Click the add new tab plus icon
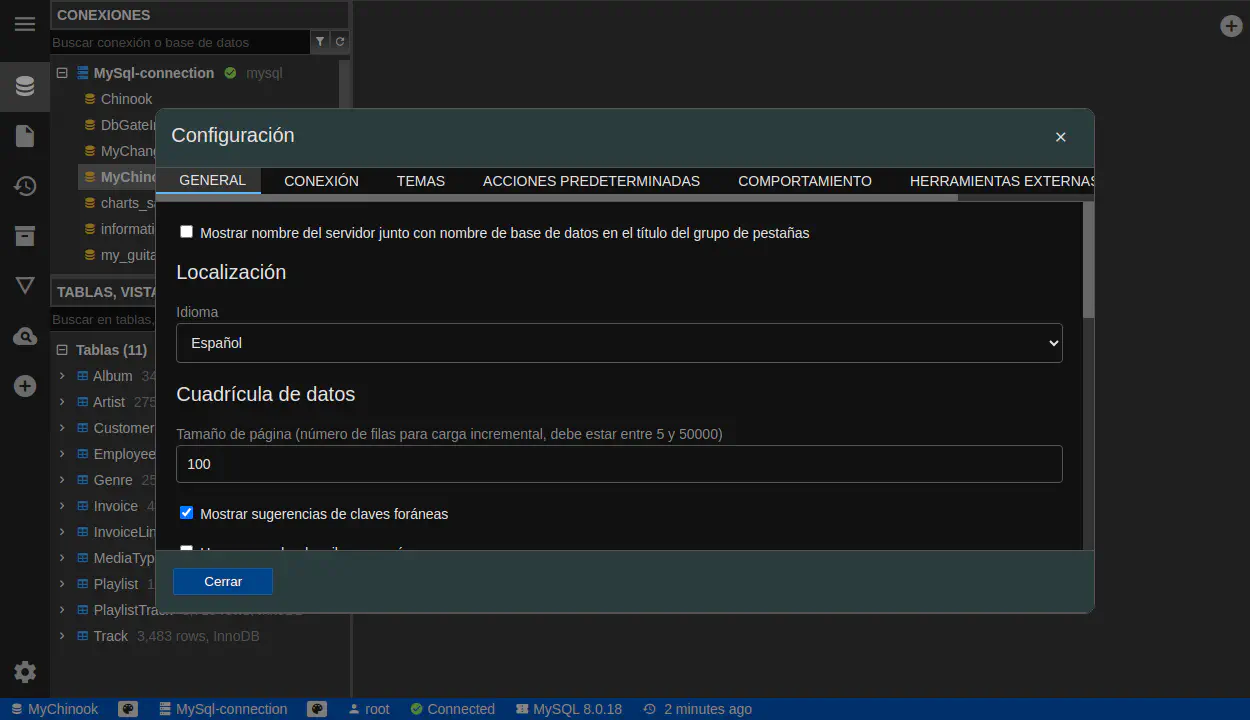Image resolution: width=1250 pixels, height=720 pixels. [x=1231, y=26]
